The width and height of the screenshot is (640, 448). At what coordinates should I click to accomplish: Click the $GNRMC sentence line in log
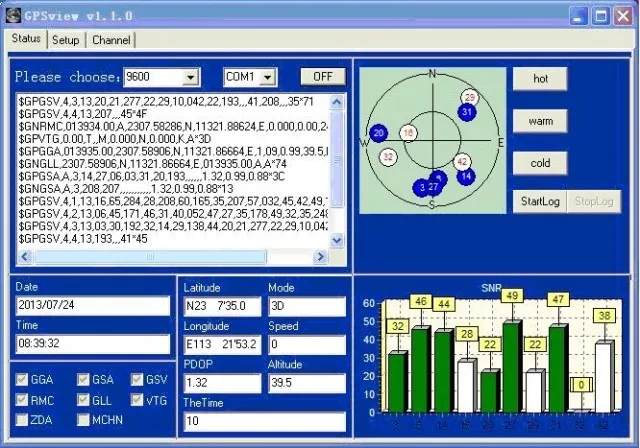click(x=173, y=126)
